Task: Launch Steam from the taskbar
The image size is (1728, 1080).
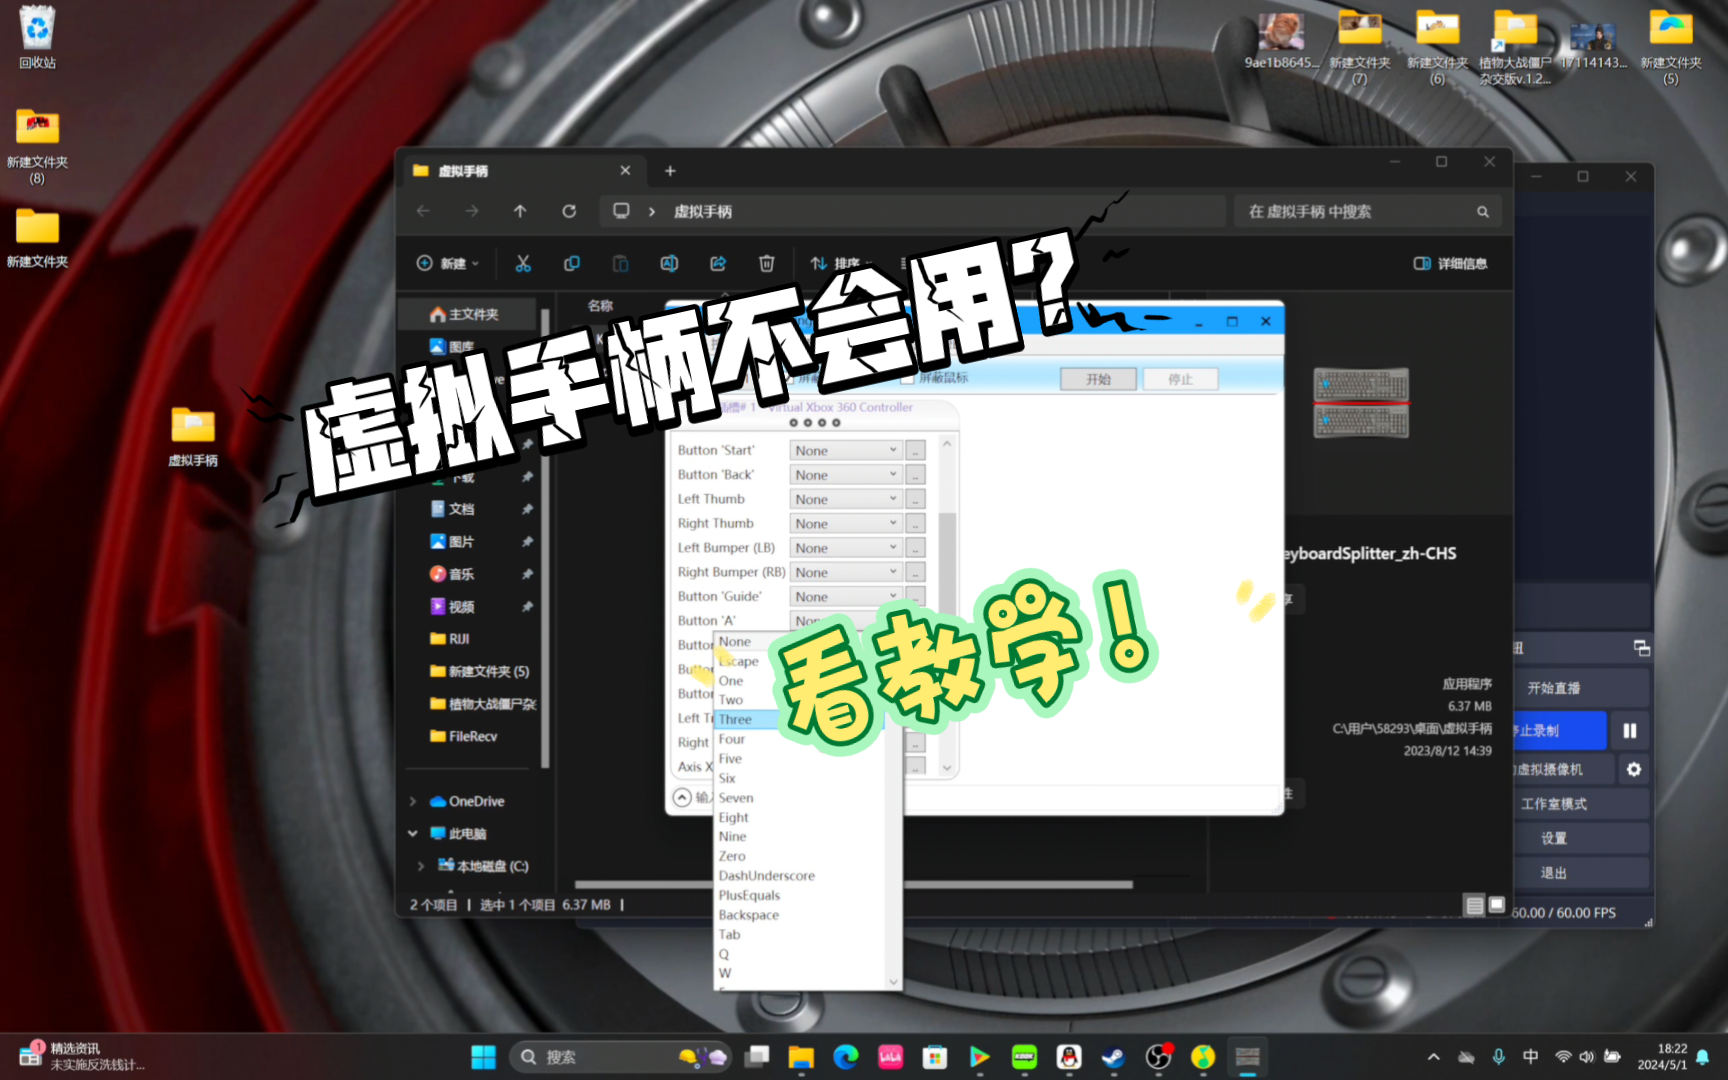Action: pos(1112,1056)
